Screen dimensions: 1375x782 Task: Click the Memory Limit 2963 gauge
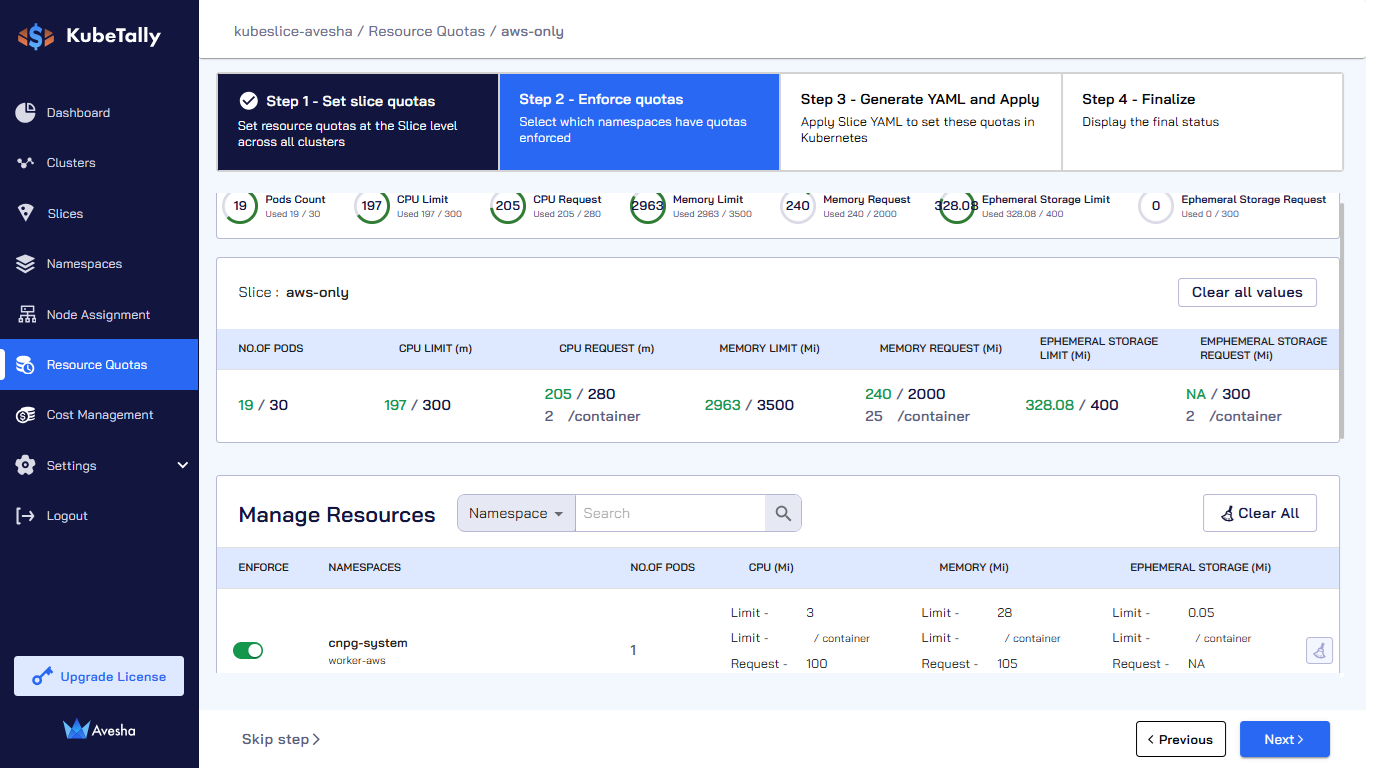[x=648, y=206]
